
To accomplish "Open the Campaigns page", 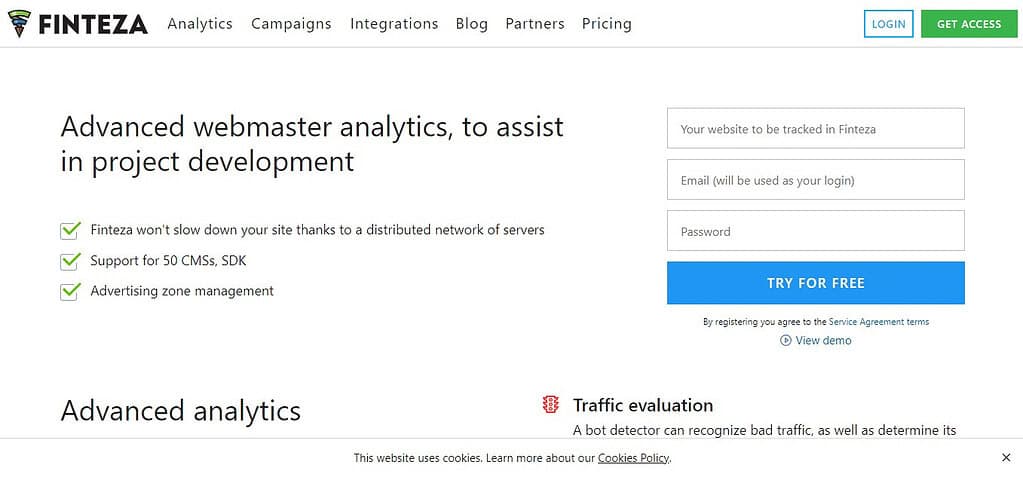I will [291, 23].
